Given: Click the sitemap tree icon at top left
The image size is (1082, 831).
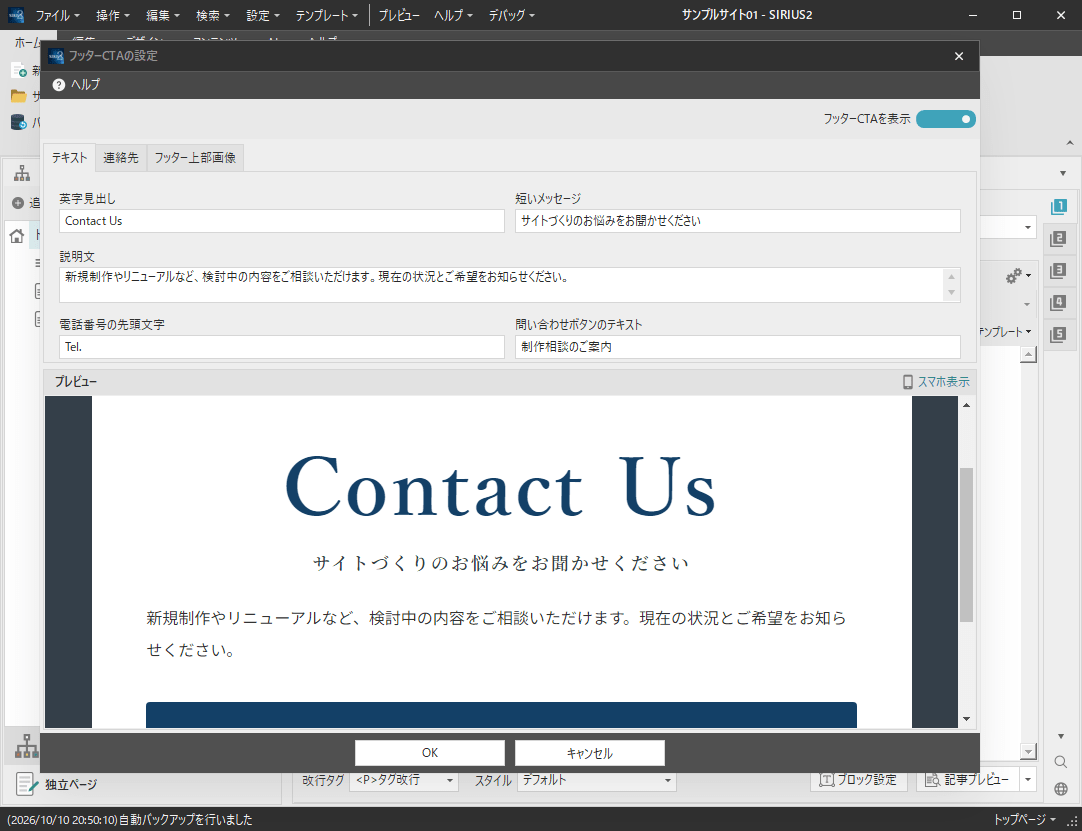Looking at the screenshot, I should 22,173.
